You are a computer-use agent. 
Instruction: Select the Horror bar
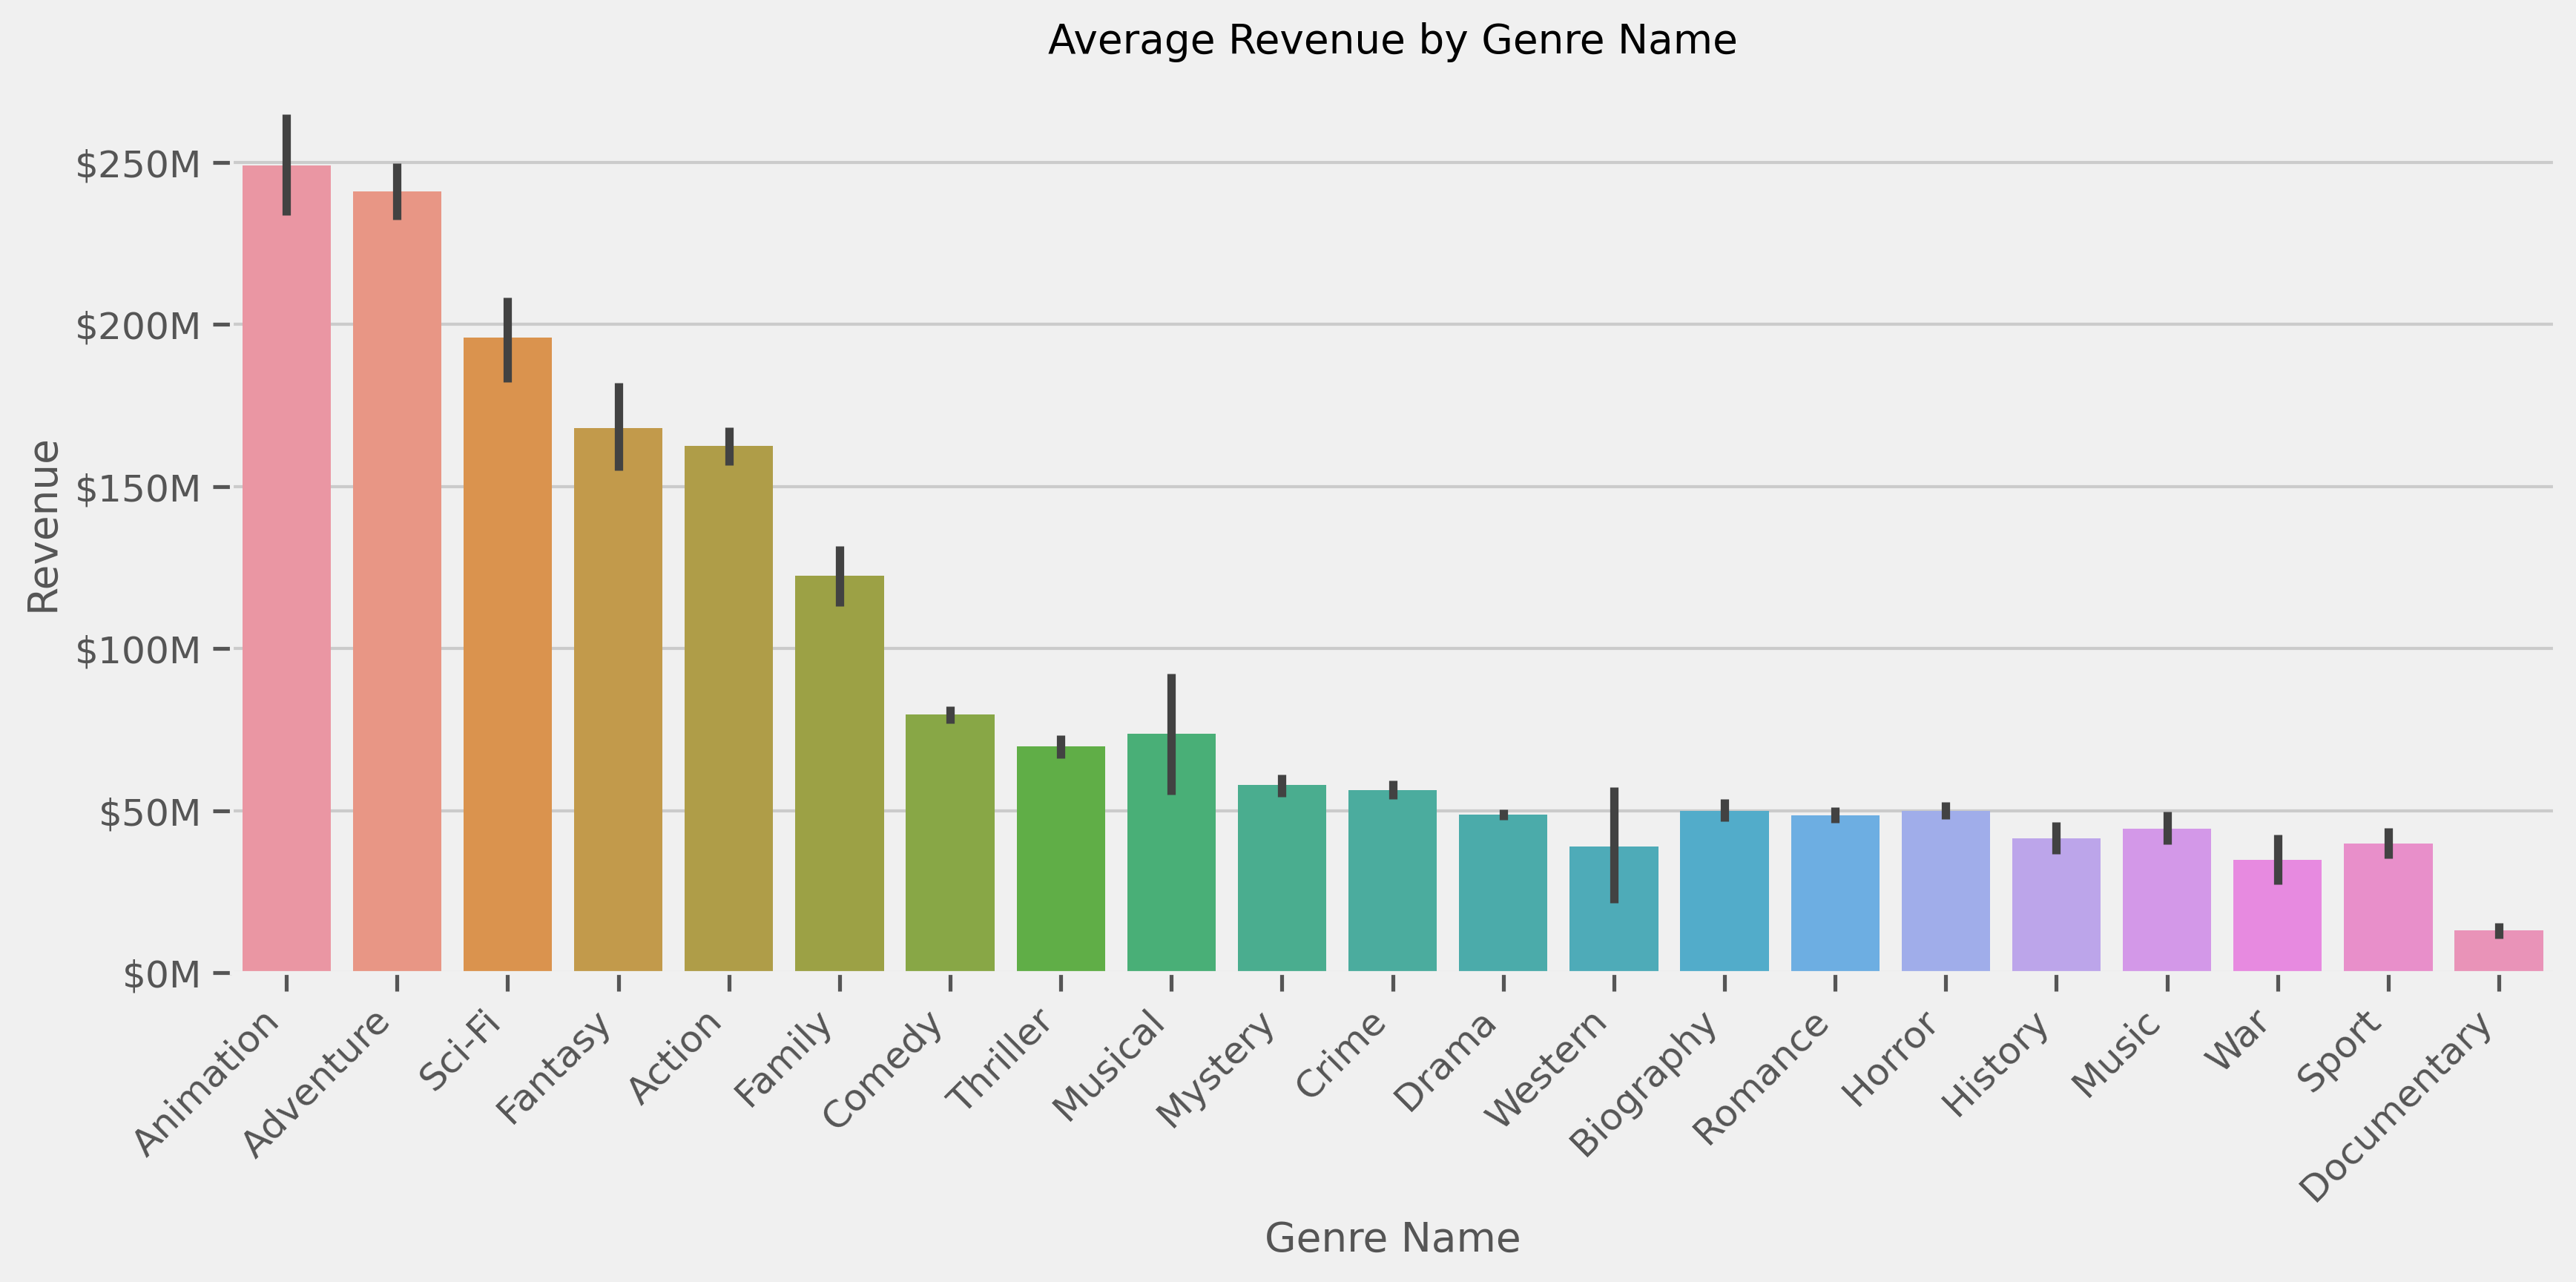[x=1946, y=891]
